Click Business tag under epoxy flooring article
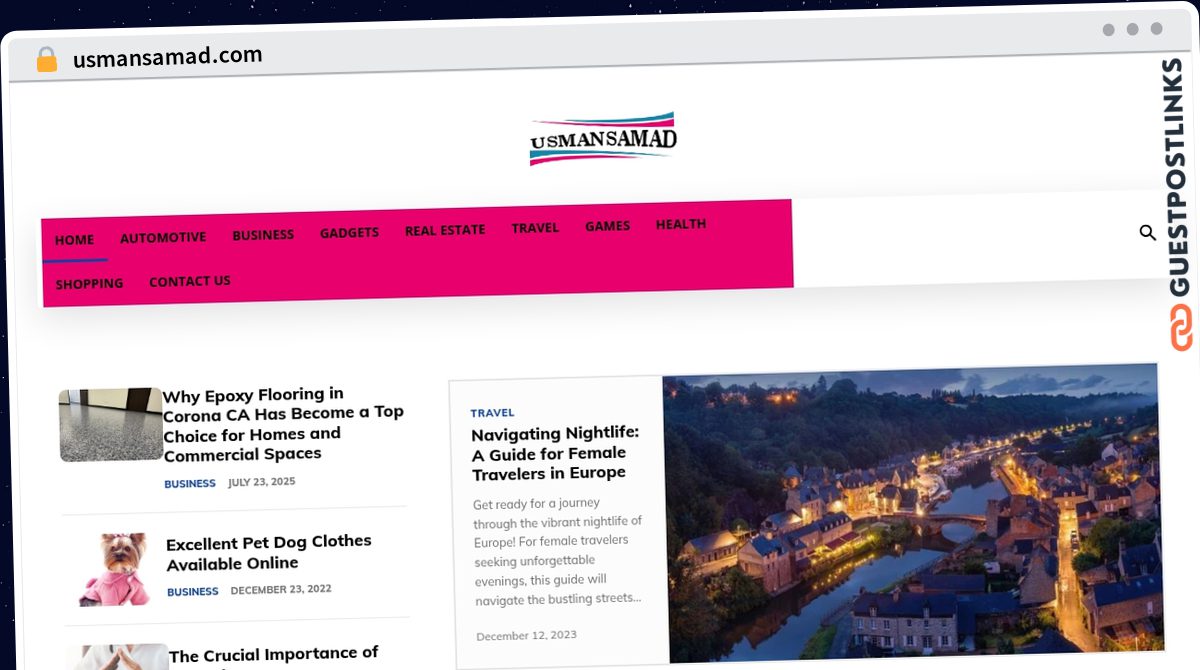Viewport: 1200px width, 670px height. click(x=190, y=484)
